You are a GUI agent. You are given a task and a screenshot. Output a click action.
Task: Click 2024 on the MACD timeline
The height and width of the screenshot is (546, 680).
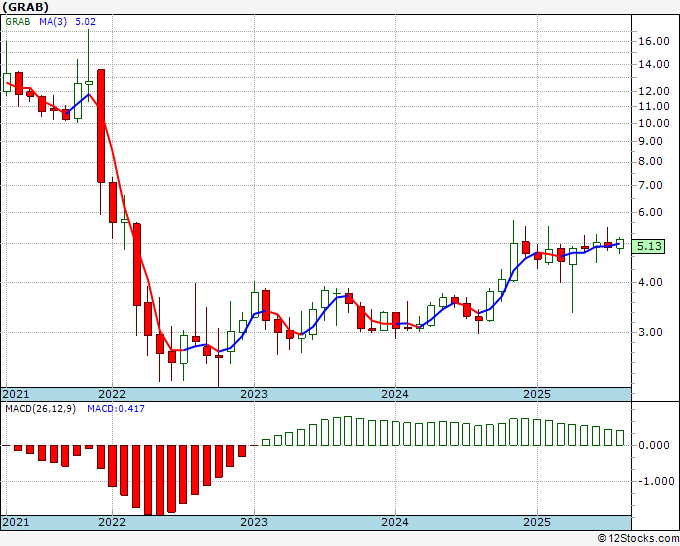tap(395, 522)
